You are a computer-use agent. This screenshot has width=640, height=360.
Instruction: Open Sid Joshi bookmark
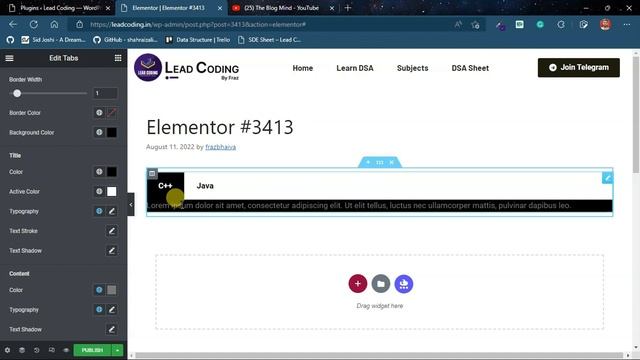(53, 40)
